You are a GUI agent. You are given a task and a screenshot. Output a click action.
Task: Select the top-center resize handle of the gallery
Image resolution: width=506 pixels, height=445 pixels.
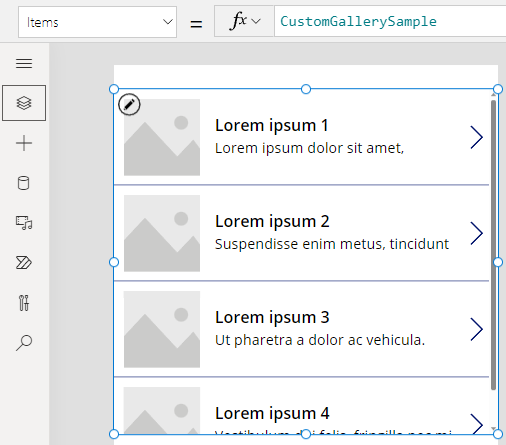306,89
